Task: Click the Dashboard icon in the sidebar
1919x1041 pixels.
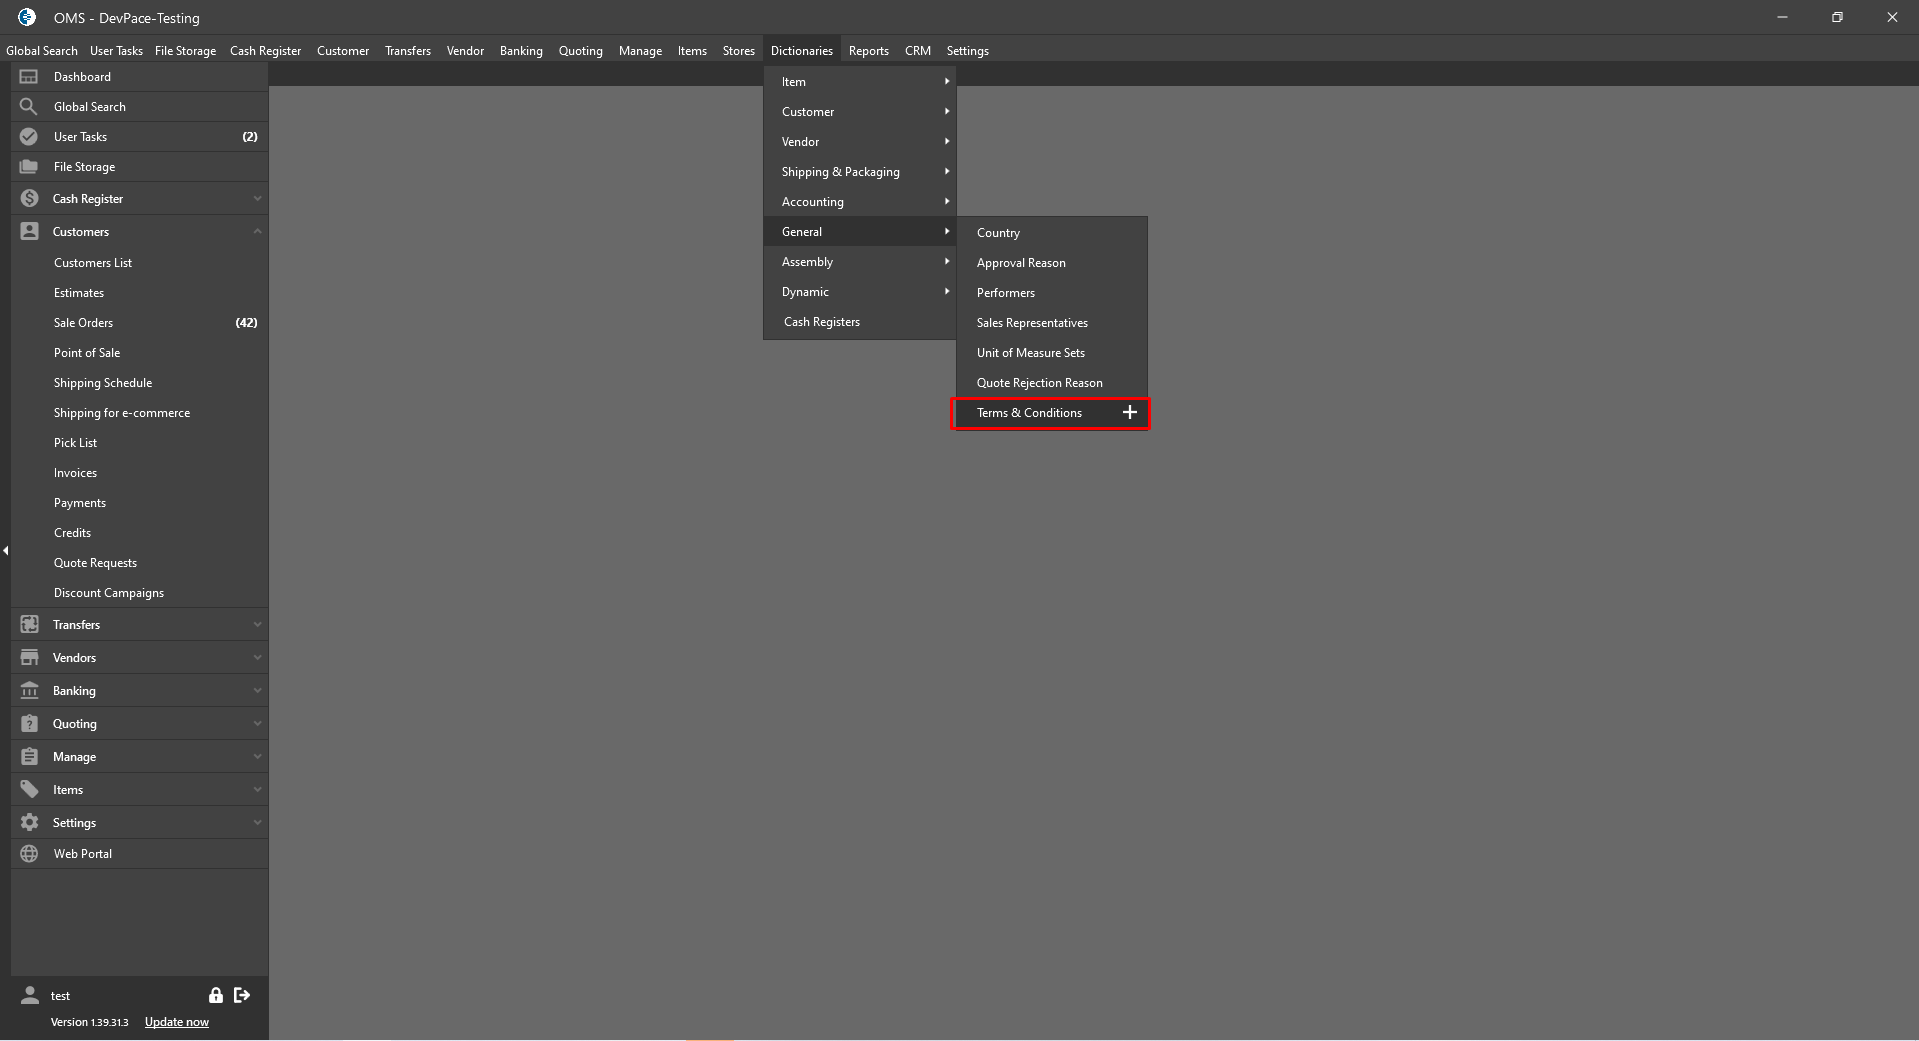Action: pos(29,77)
